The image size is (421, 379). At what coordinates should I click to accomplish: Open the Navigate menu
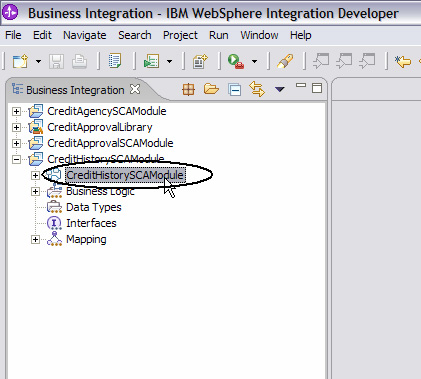[x=85, y=35]
